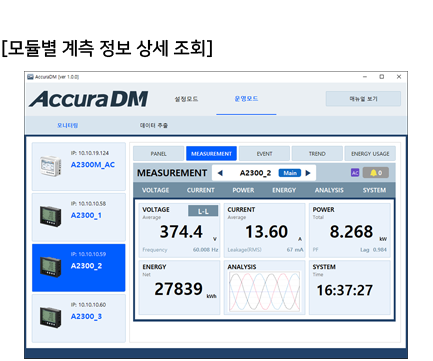Open the SYSTEM sub-menu
Screen dimensions: 433x361
tap(374, 190)
